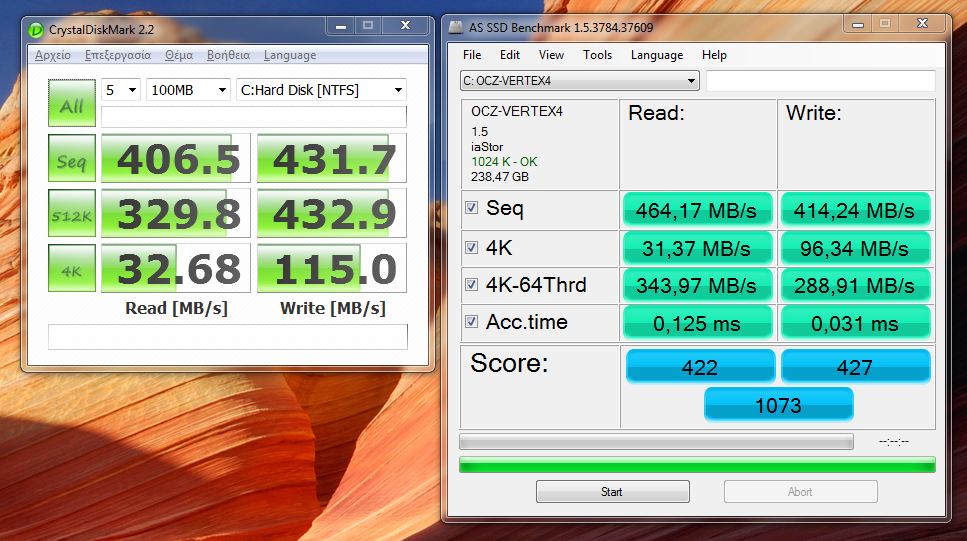The height and width of the screenshot is (541, 967).
Task: Open AS SSD Edit menu
Action: tap(509, 55)
